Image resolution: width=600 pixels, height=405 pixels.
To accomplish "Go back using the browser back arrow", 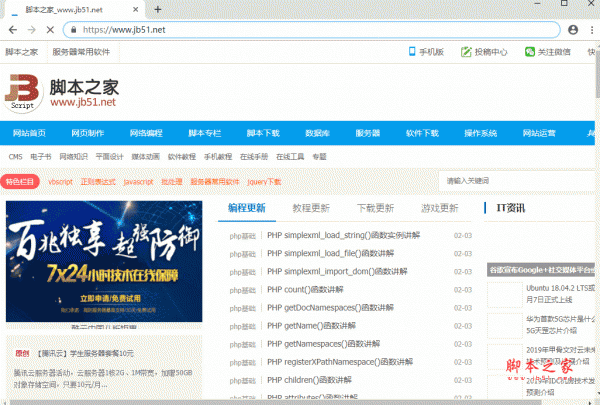I will click(13, 30).
